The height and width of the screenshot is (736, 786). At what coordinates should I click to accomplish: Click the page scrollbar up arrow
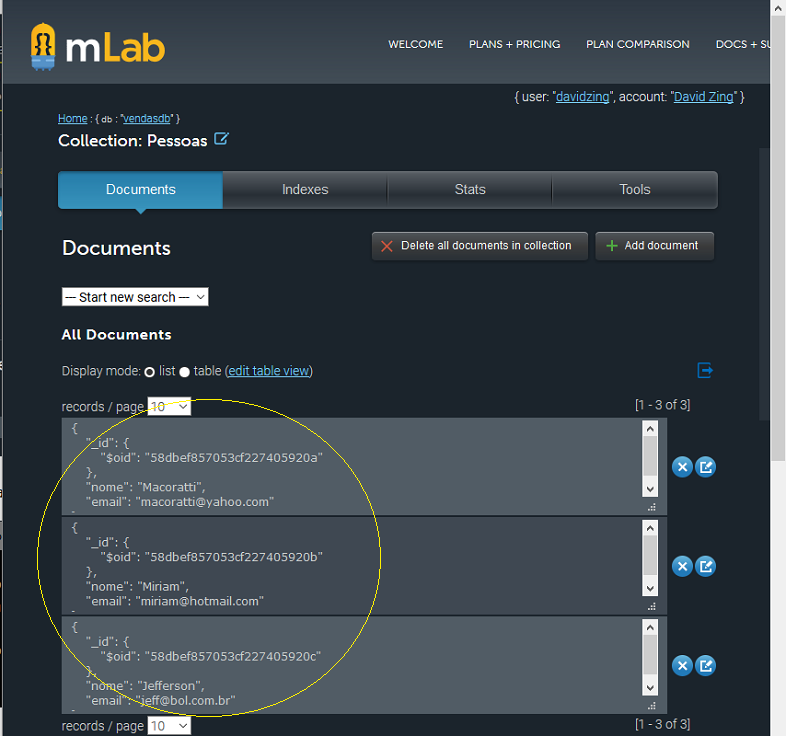click(778, 8)
